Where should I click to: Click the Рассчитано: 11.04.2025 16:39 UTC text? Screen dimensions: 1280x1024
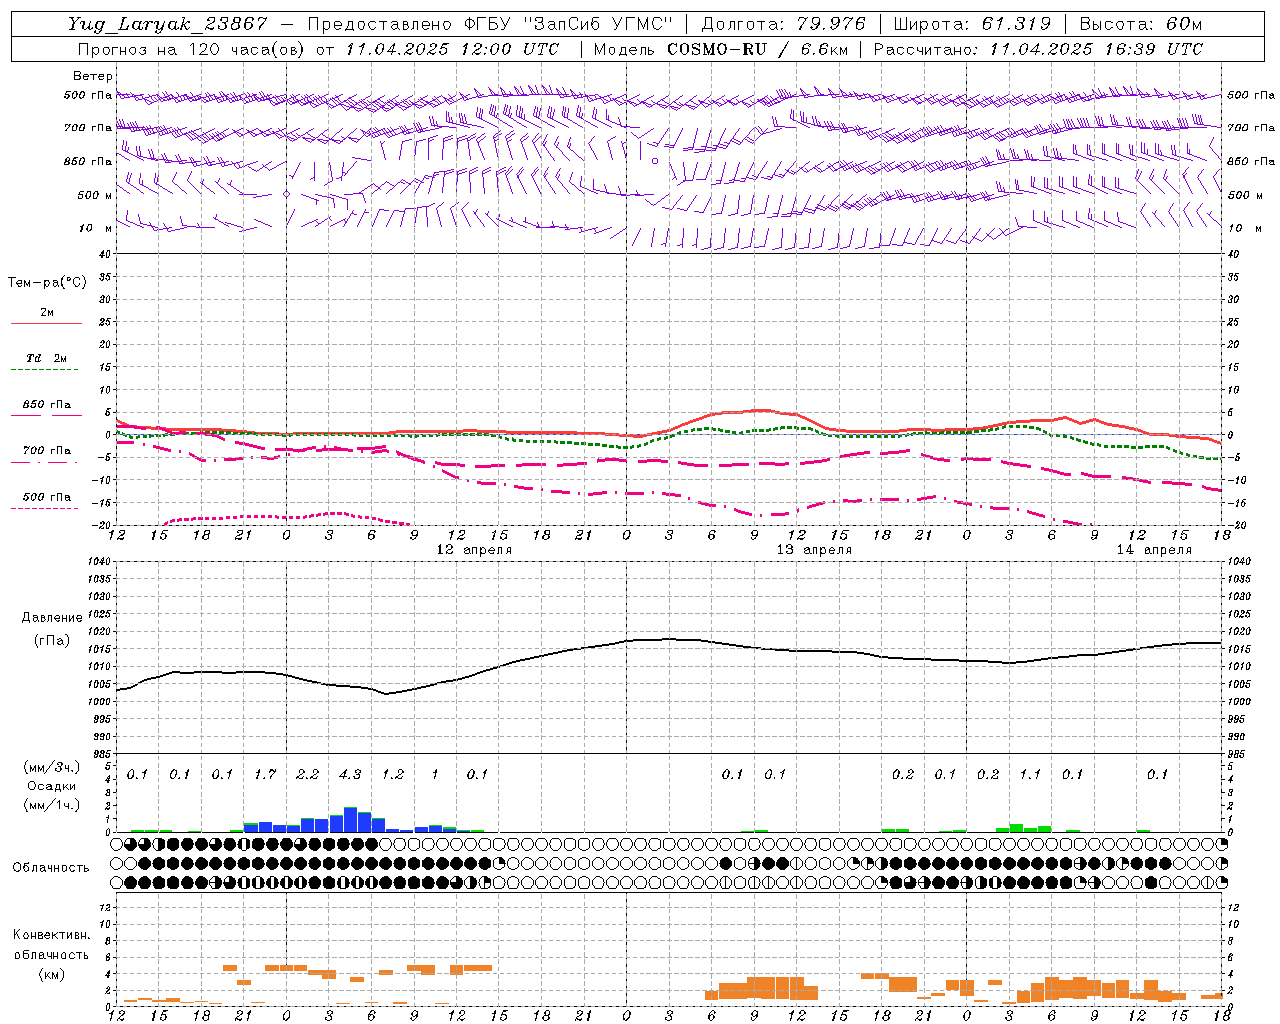coord(1038,49)
